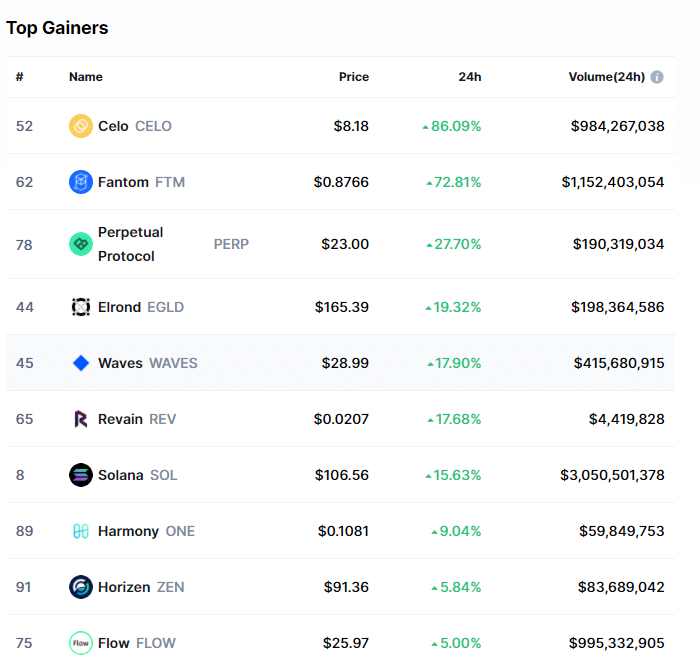
Task: Click the Flow coin logo icon
Action: (81, 643)
